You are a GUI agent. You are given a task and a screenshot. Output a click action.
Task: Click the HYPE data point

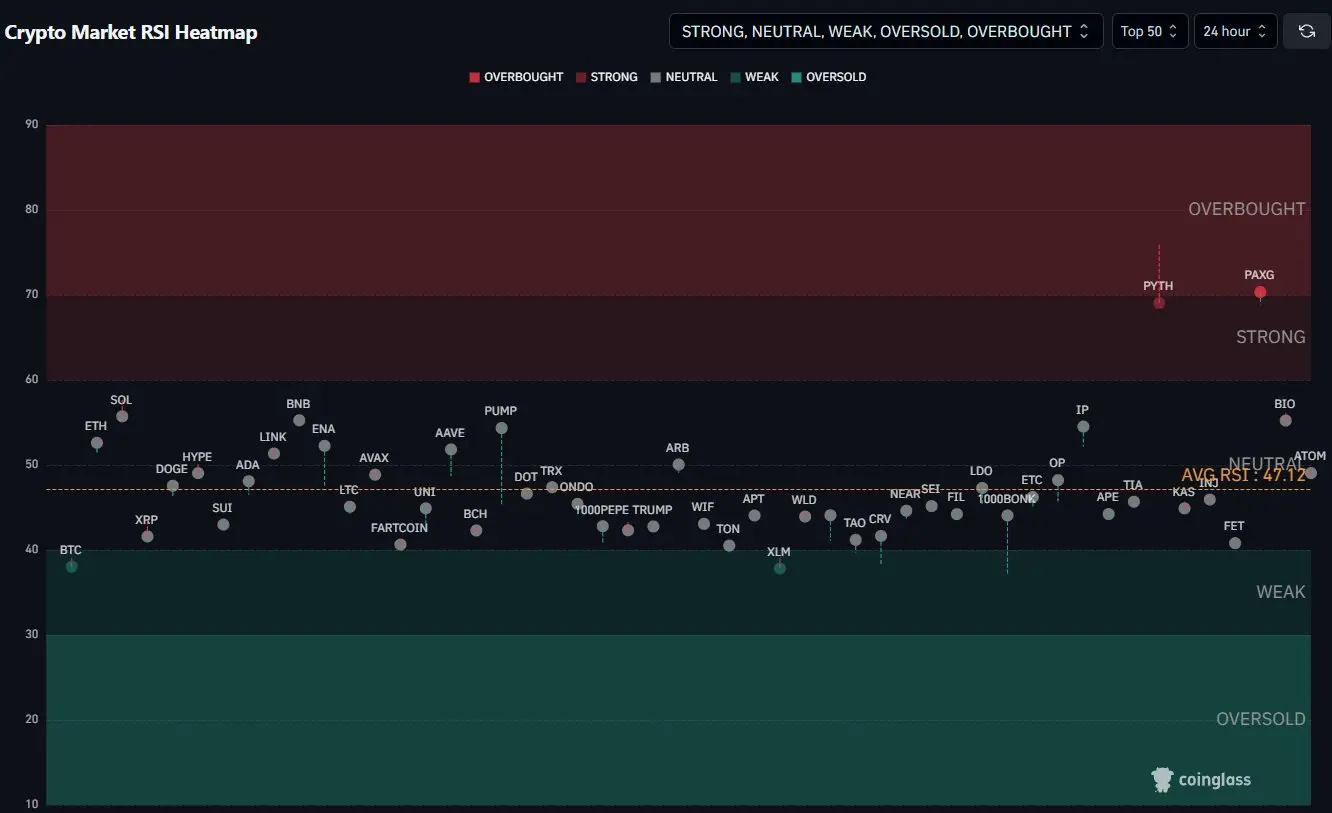coord(198,473)
